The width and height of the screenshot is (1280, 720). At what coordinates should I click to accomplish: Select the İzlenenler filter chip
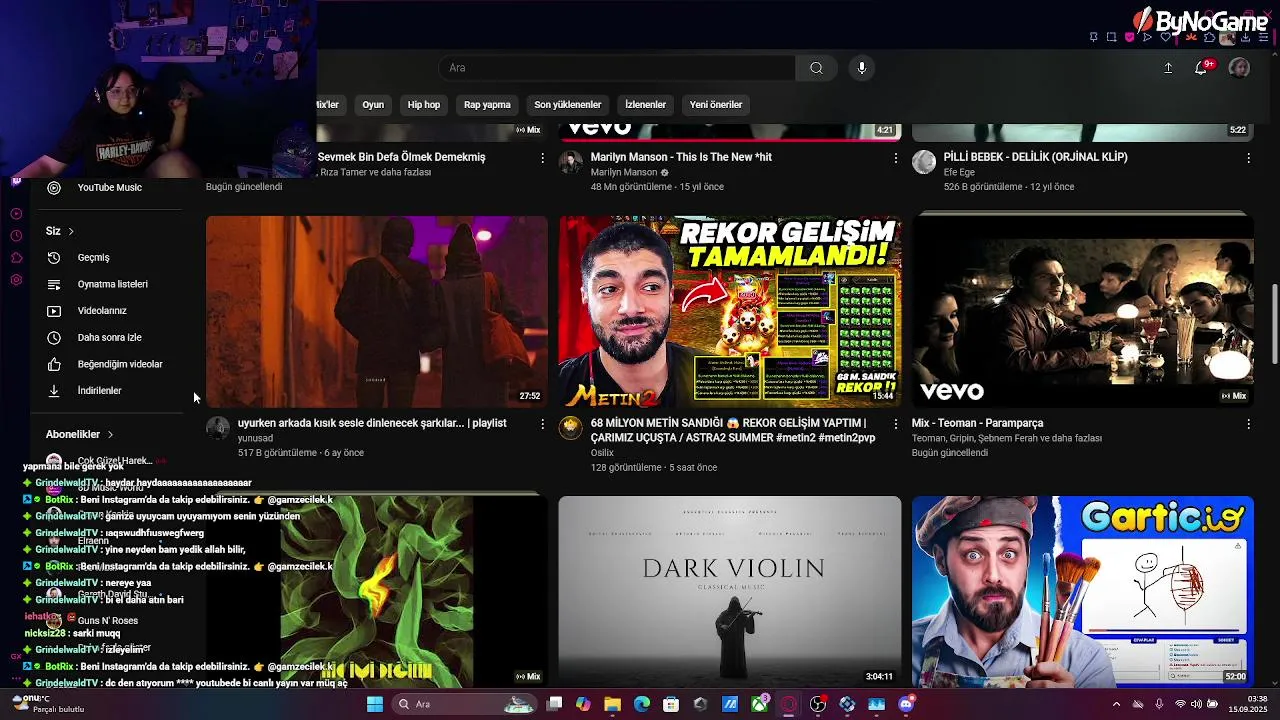(x=645, y=104)
